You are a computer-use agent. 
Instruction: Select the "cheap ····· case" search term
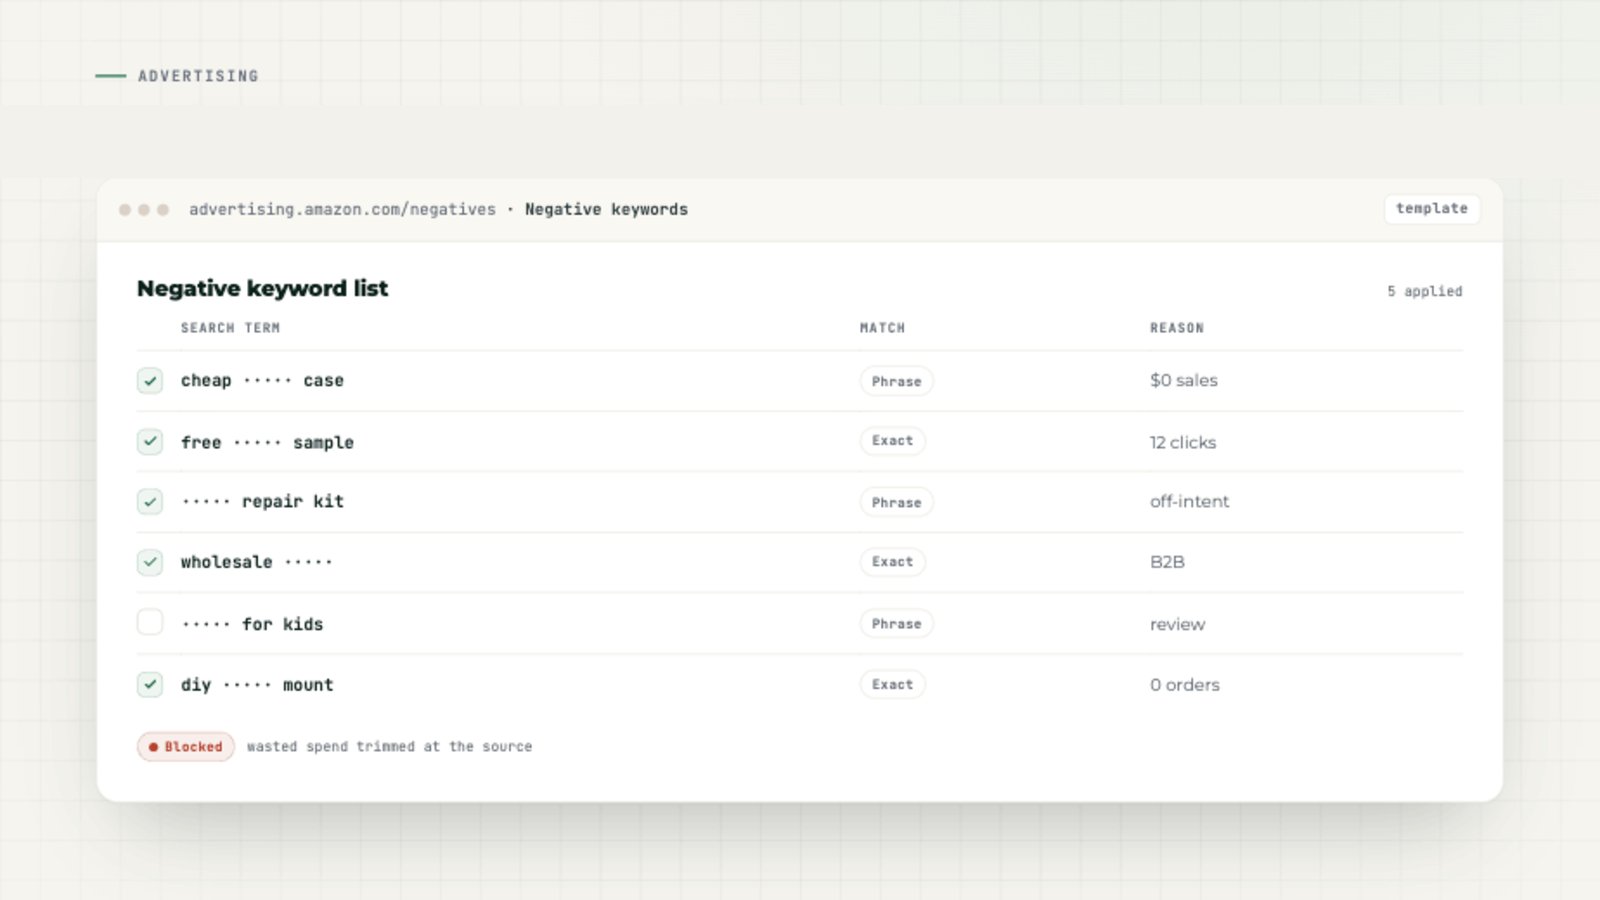point(262,381)
